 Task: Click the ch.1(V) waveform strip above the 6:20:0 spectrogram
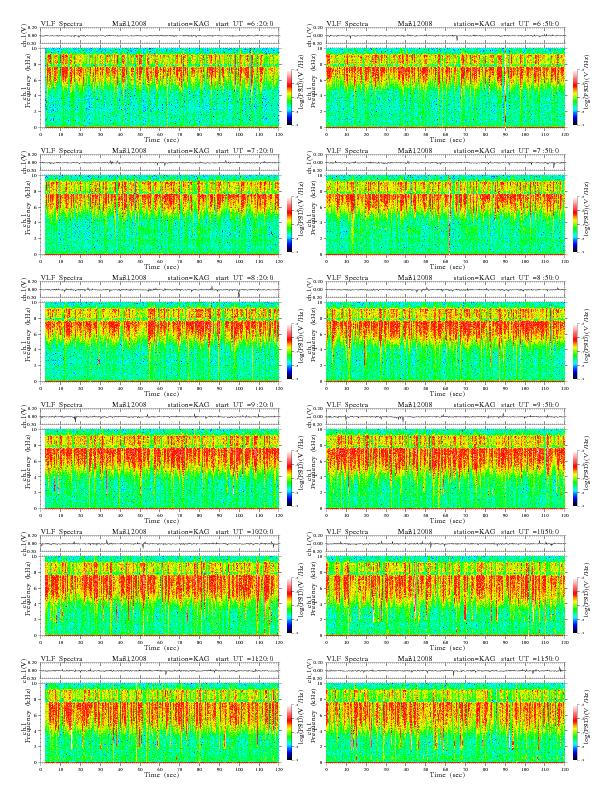pos(160,36)
